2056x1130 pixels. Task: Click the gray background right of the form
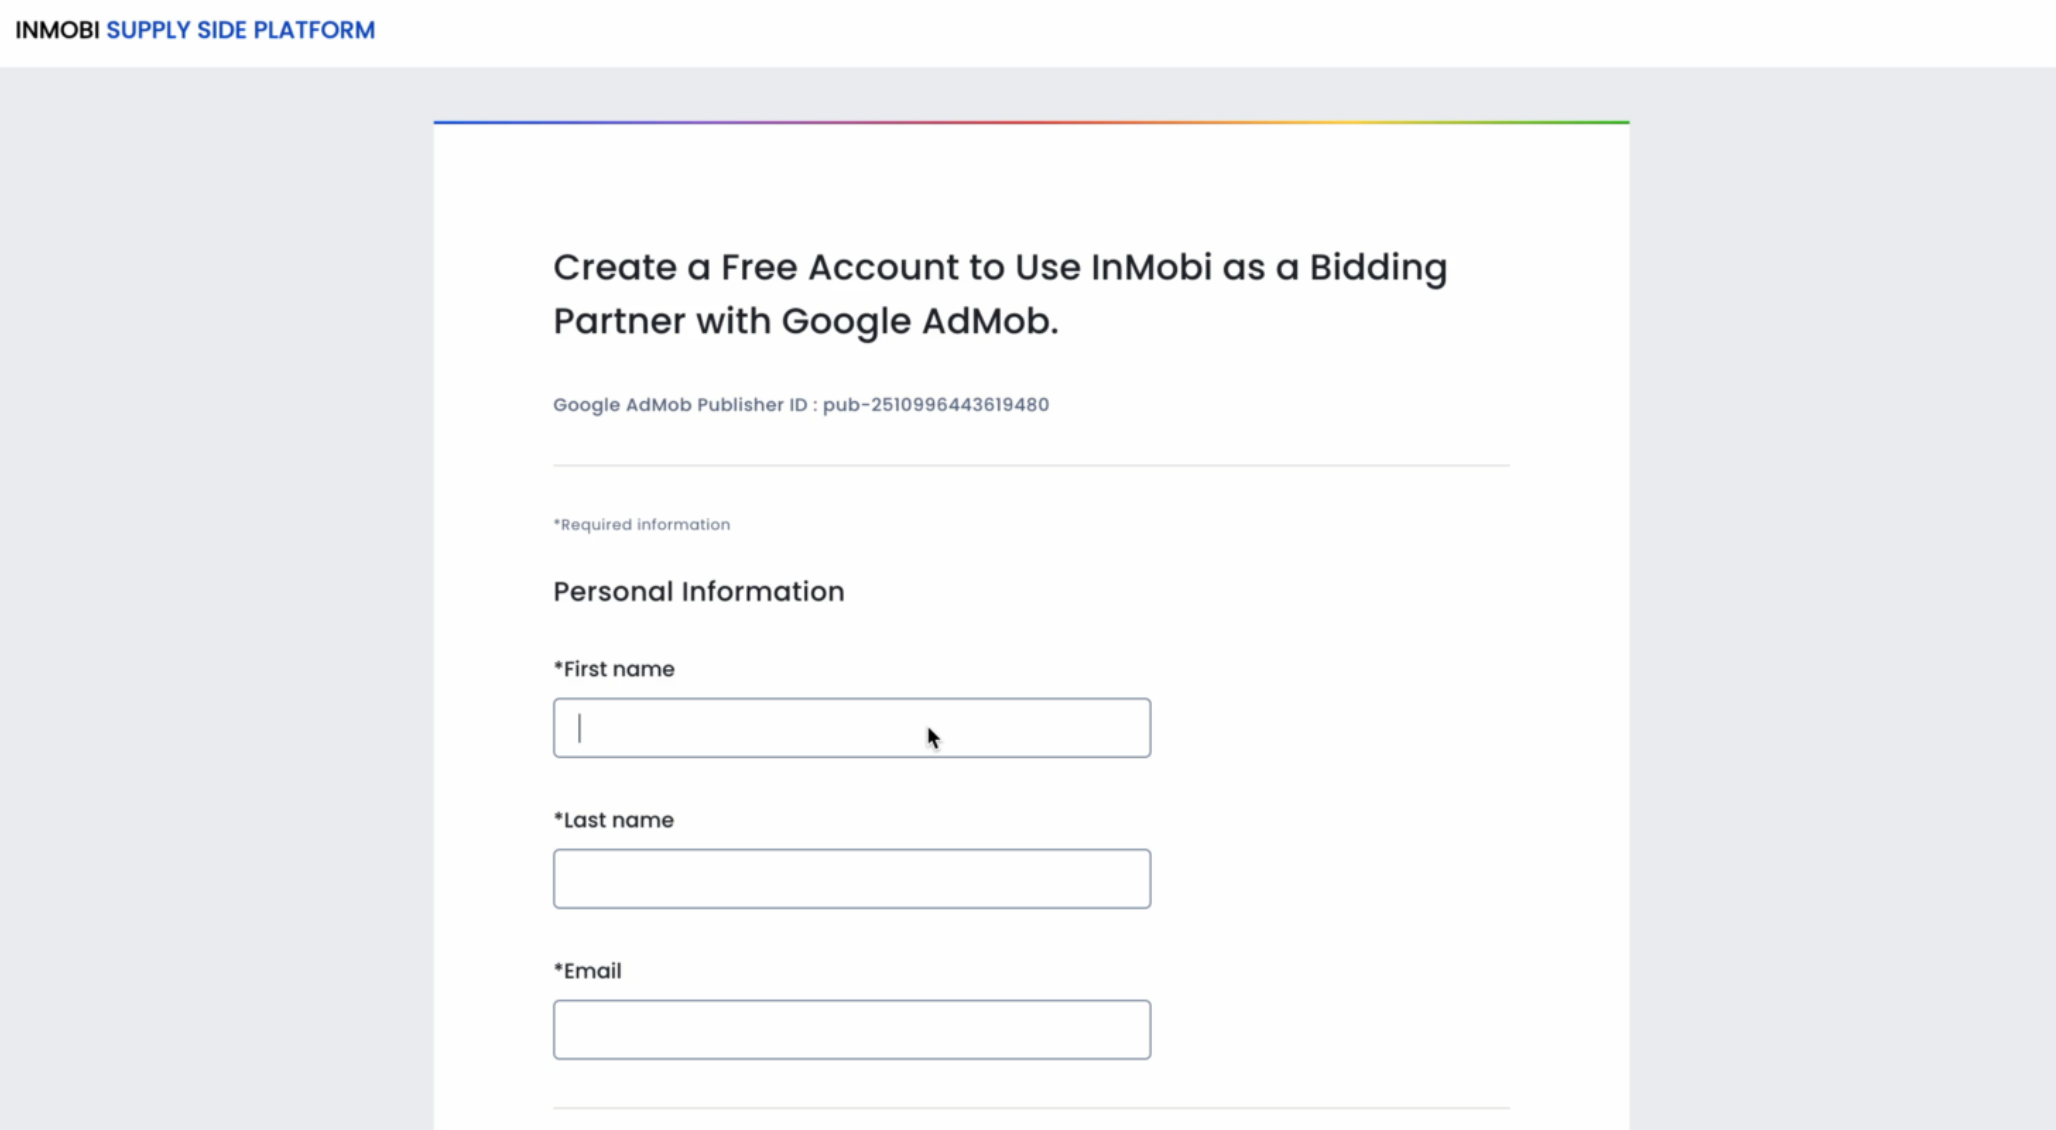[1842, 600]
